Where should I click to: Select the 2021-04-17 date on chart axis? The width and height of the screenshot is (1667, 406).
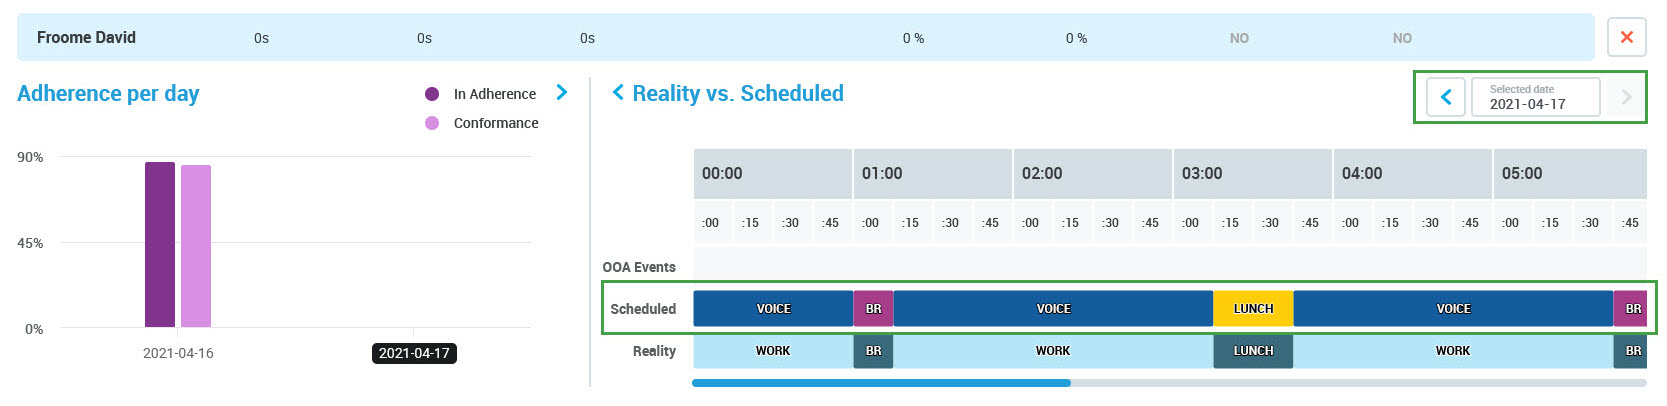tap(414, 353)
